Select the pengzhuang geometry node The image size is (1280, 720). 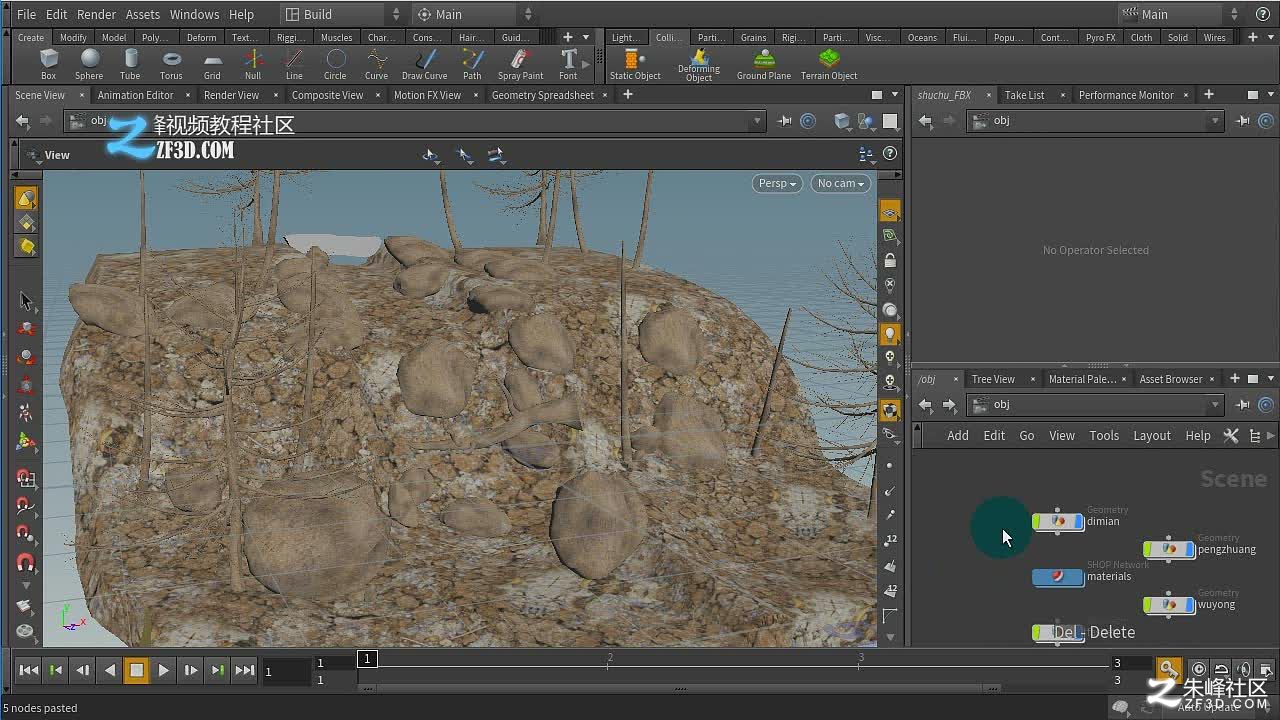(1170, 549)
